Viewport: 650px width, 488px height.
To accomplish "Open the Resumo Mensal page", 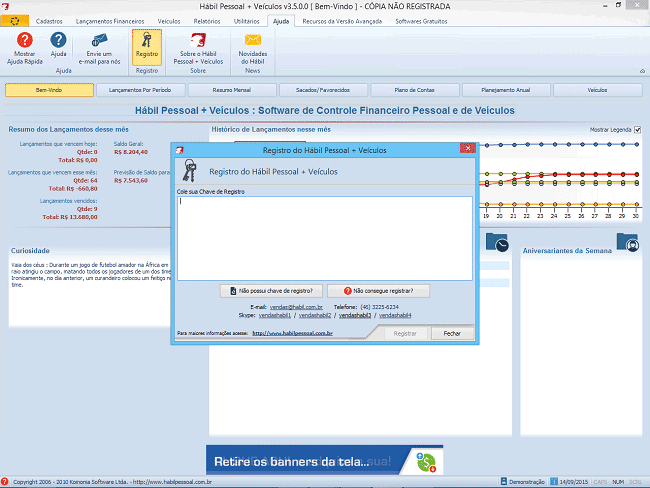I will tap(232, 90).
